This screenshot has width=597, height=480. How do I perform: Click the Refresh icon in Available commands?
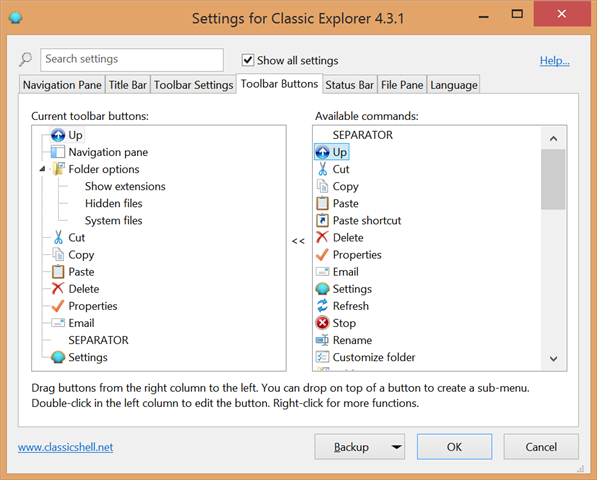[x=322, y=306]
